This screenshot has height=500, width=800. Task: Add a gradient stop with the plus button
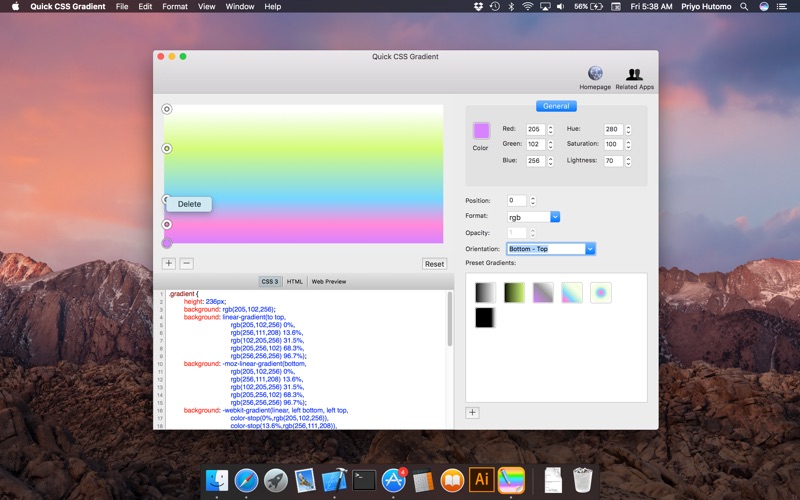click(x=168, y=264)
